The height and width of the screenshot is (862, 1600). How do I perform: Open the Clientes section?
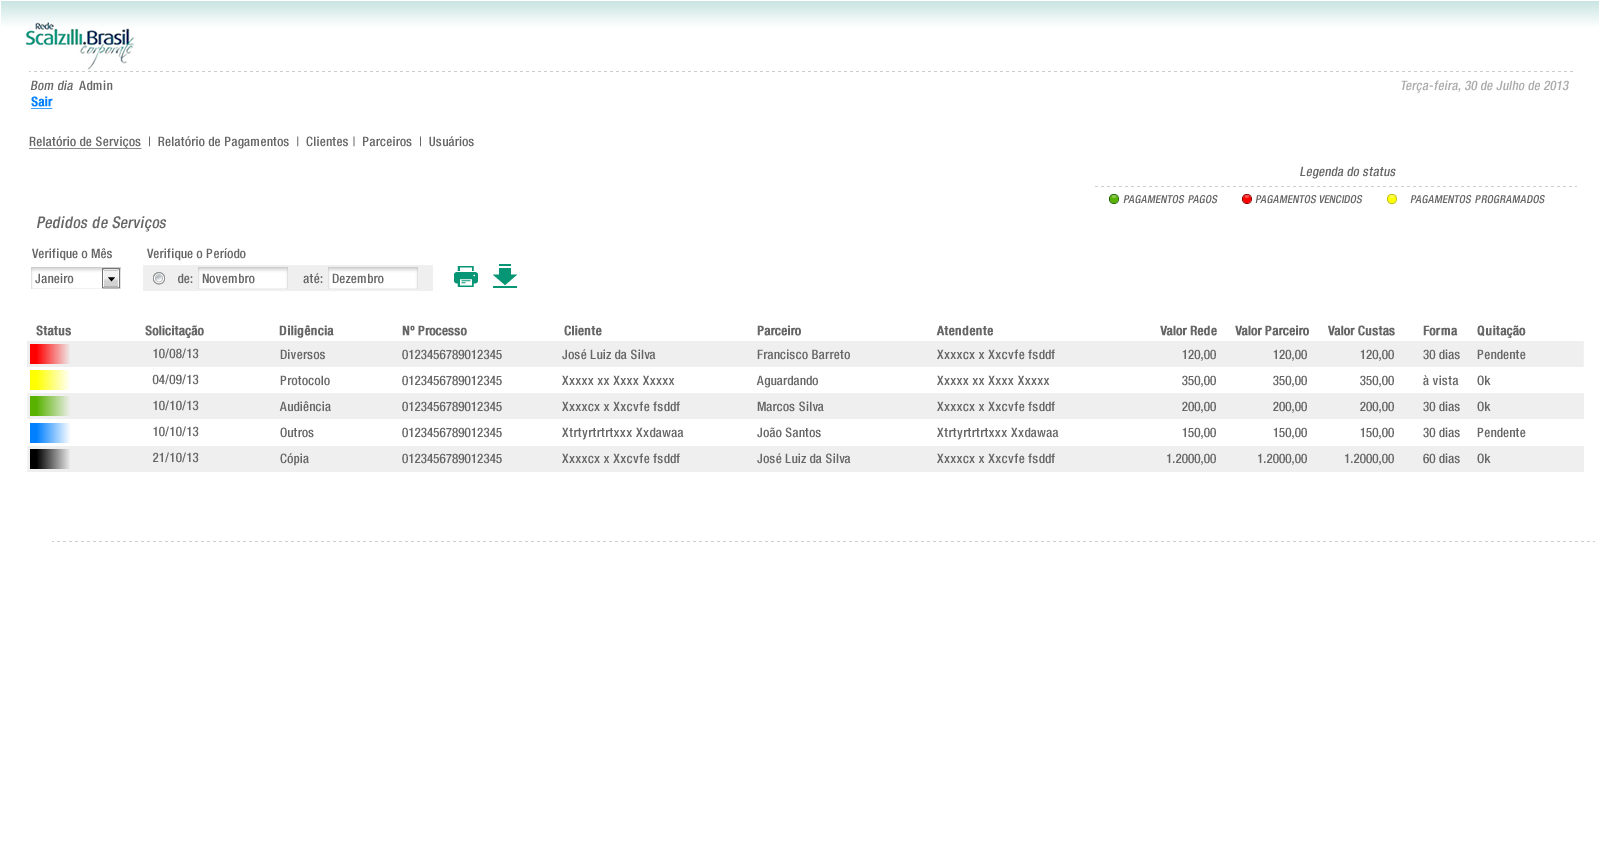click(327, 142)
